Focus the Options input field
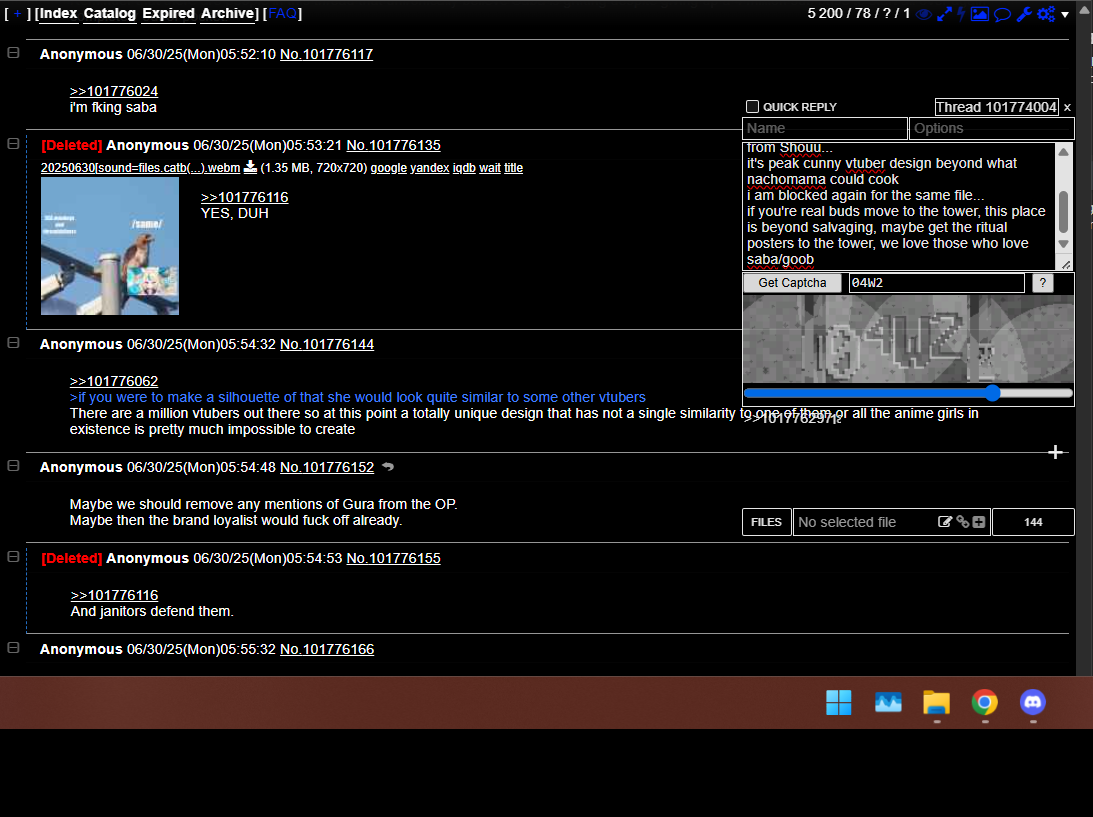 (991, 128)
